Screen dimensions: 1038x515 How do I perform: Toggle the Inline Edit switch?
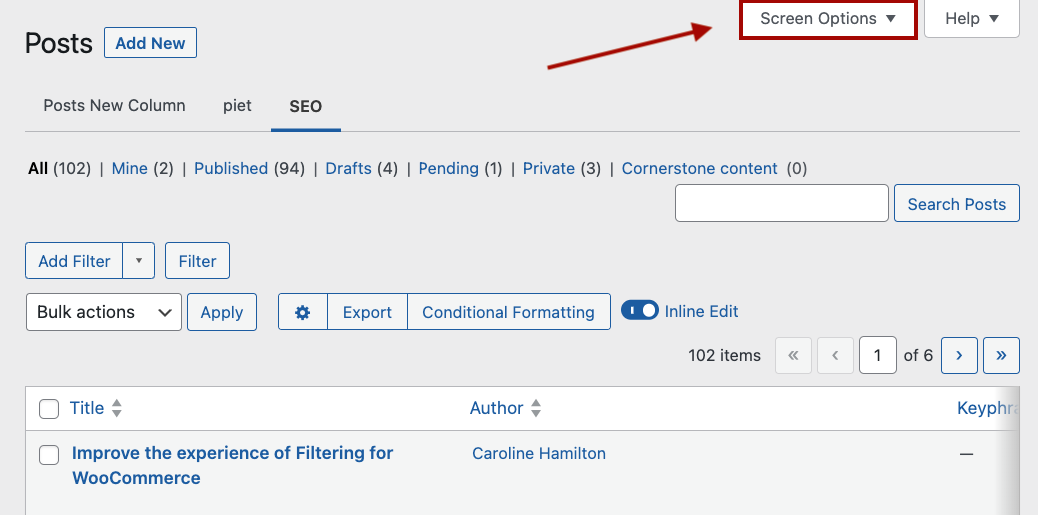tap(640, 311)
